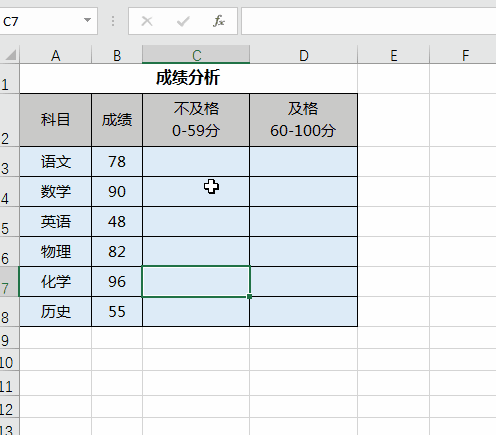Click the score cell 55
This screenshot has width=496, height=435.
click(117, 312)
